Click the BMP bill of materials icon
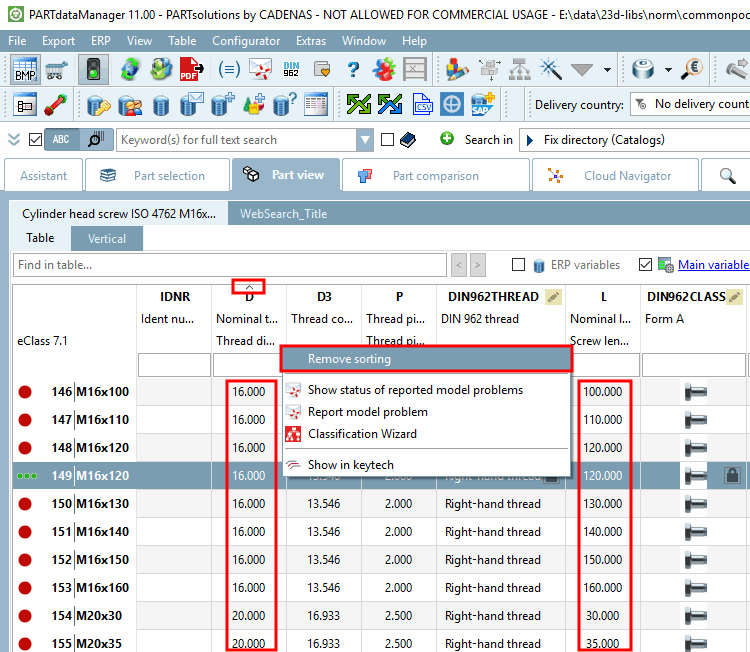This screenshot has width=750, height=652. tap(25, 69)
